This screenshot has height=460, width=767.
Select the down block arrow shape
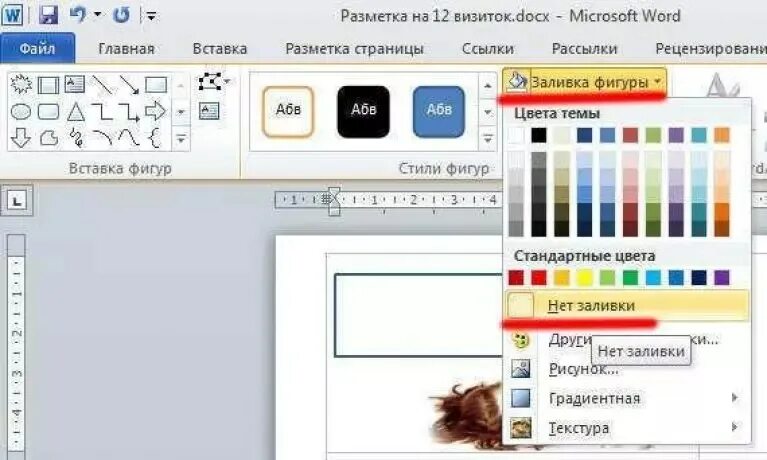21,138
